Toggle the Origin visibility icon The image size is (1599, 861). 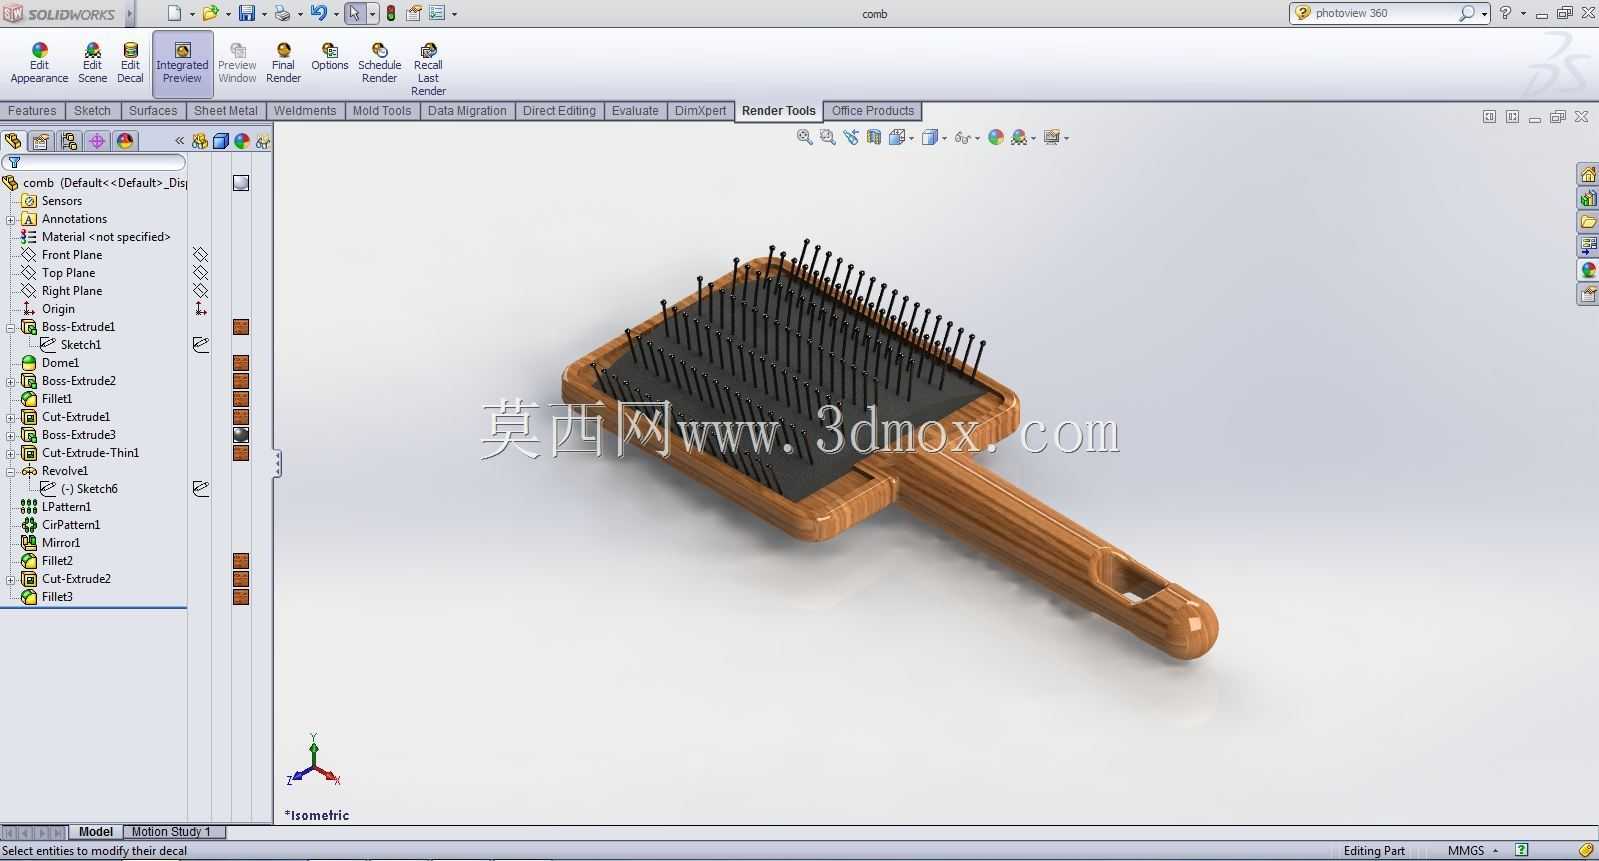pos(200,309)
